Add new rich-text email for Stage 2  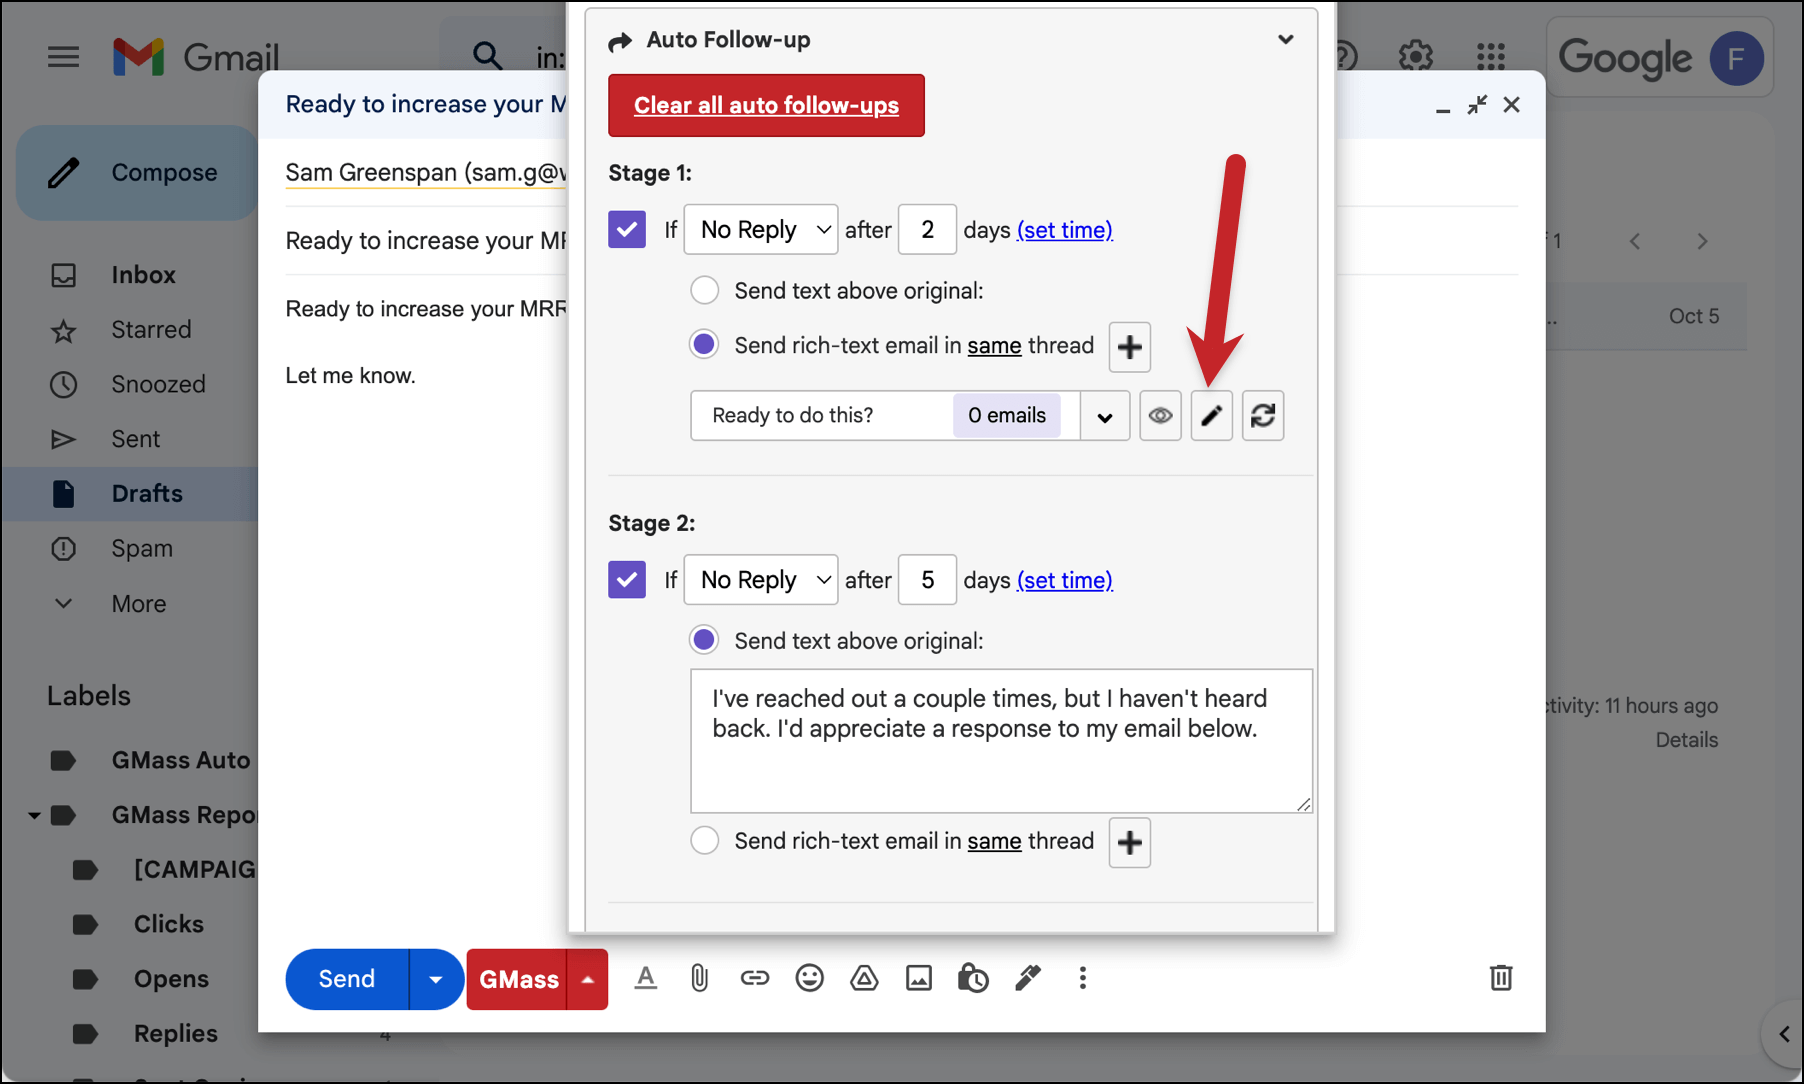1129,842
